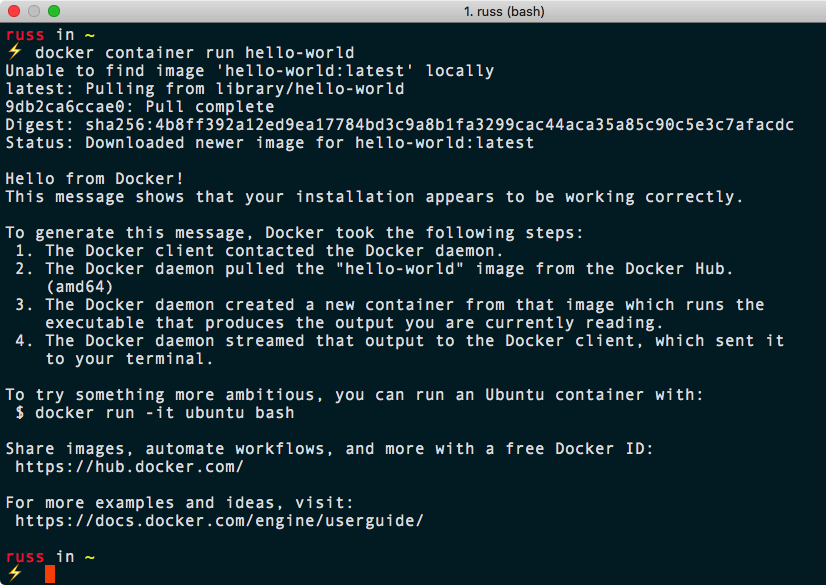The height and width of the screenshot is (585, 826).
Task: Click the tilde home directory indicator
Action: pos(86,34)
